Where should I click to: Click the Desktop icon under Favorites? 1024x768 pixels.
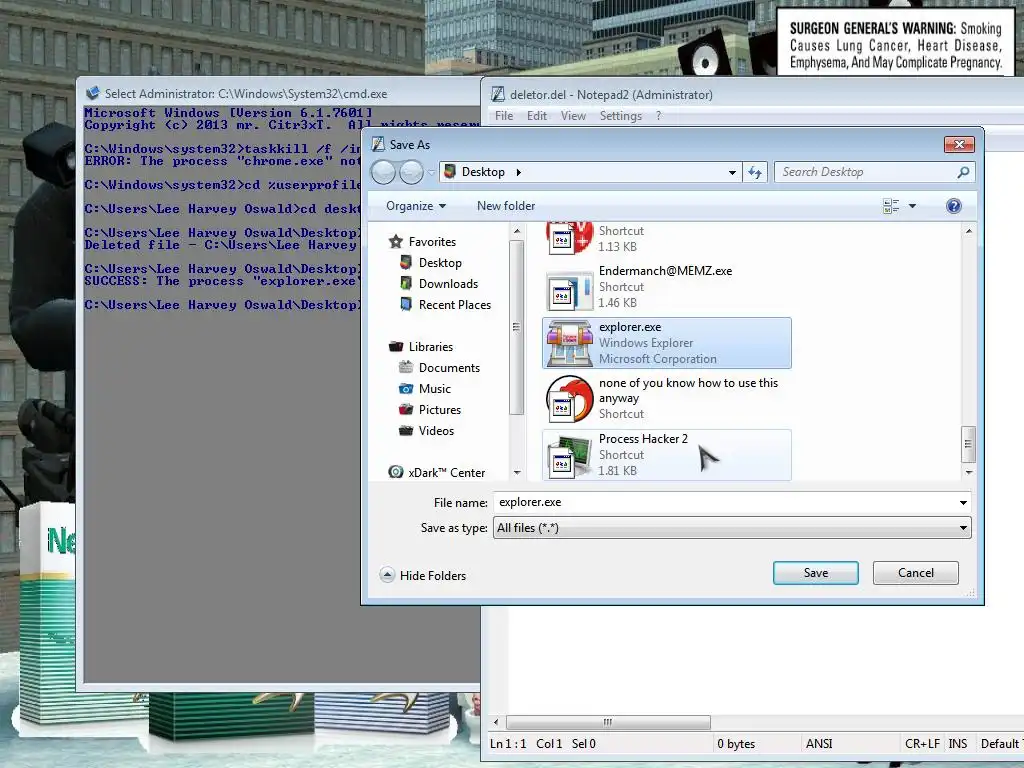[406, 263]
